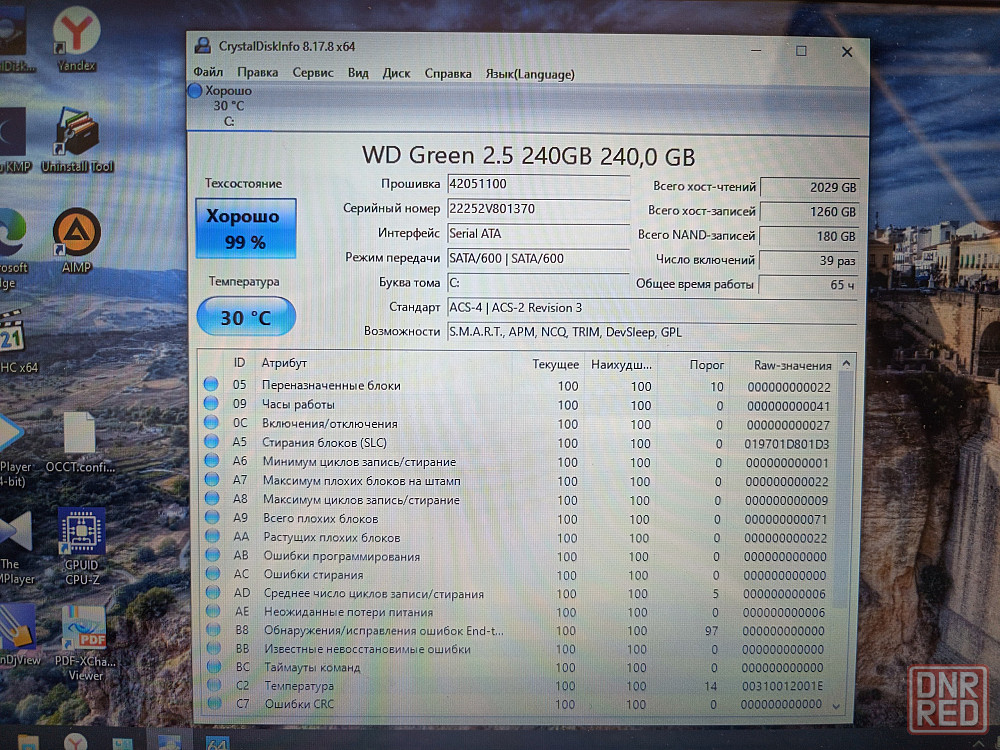Click the total working time value 65 ч
Image resolution: width=1000 pixels, height=750 pixels.
[807, 285]
